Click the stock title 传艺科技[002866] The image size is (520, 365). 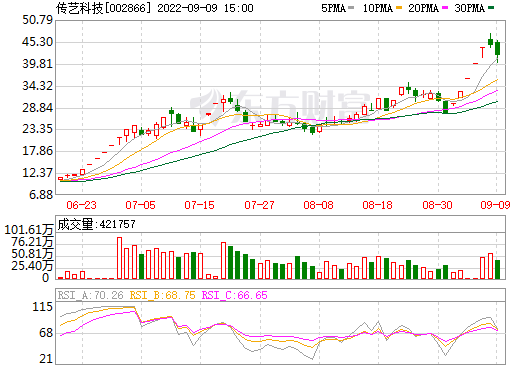[103, 8]
